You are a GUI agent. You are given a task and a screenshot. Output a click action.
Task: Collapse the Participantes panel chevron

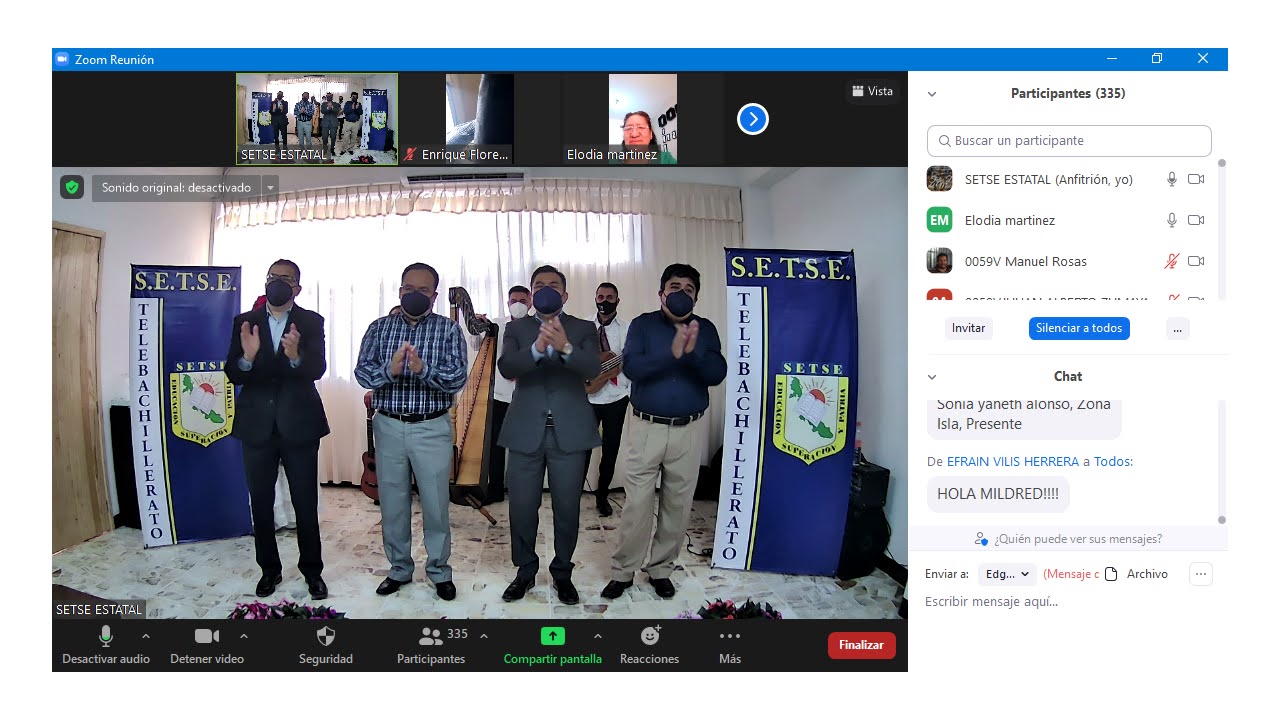pyautogui.click(x=932, y=94)
